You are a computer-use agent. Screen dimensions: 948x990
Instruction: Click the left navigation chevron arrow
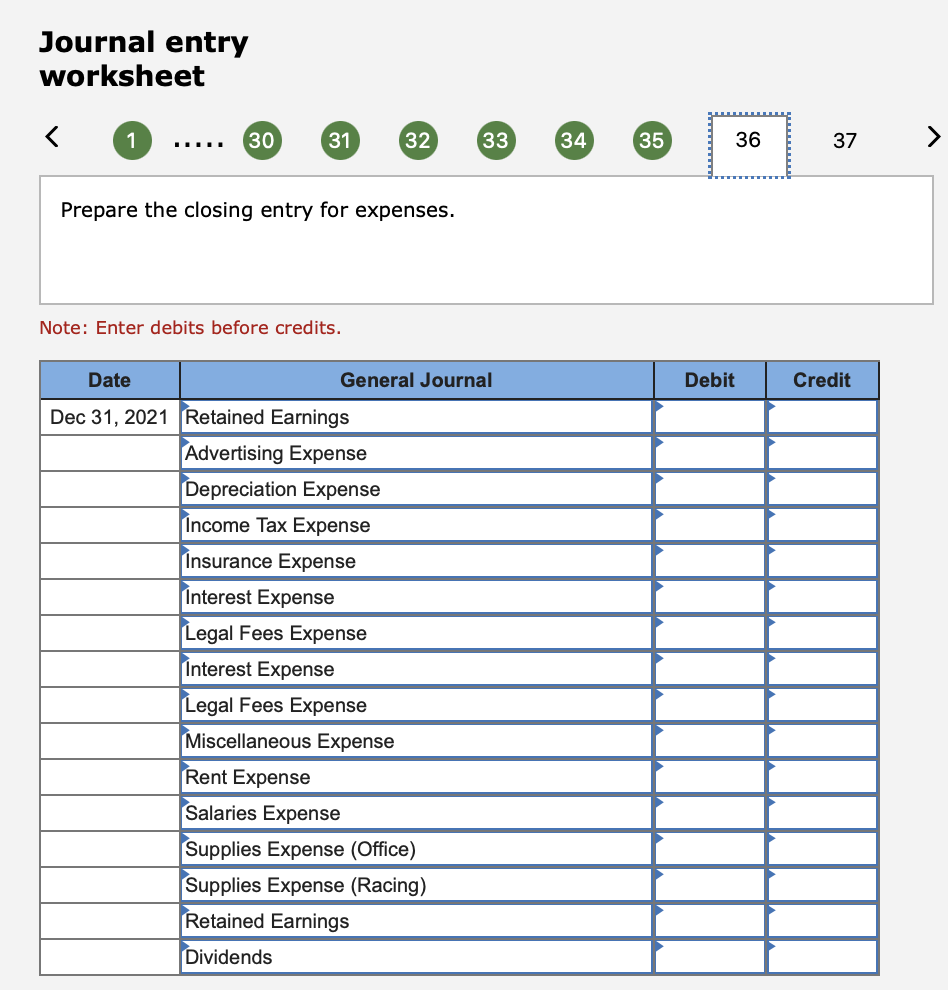(x=52, y=138)
